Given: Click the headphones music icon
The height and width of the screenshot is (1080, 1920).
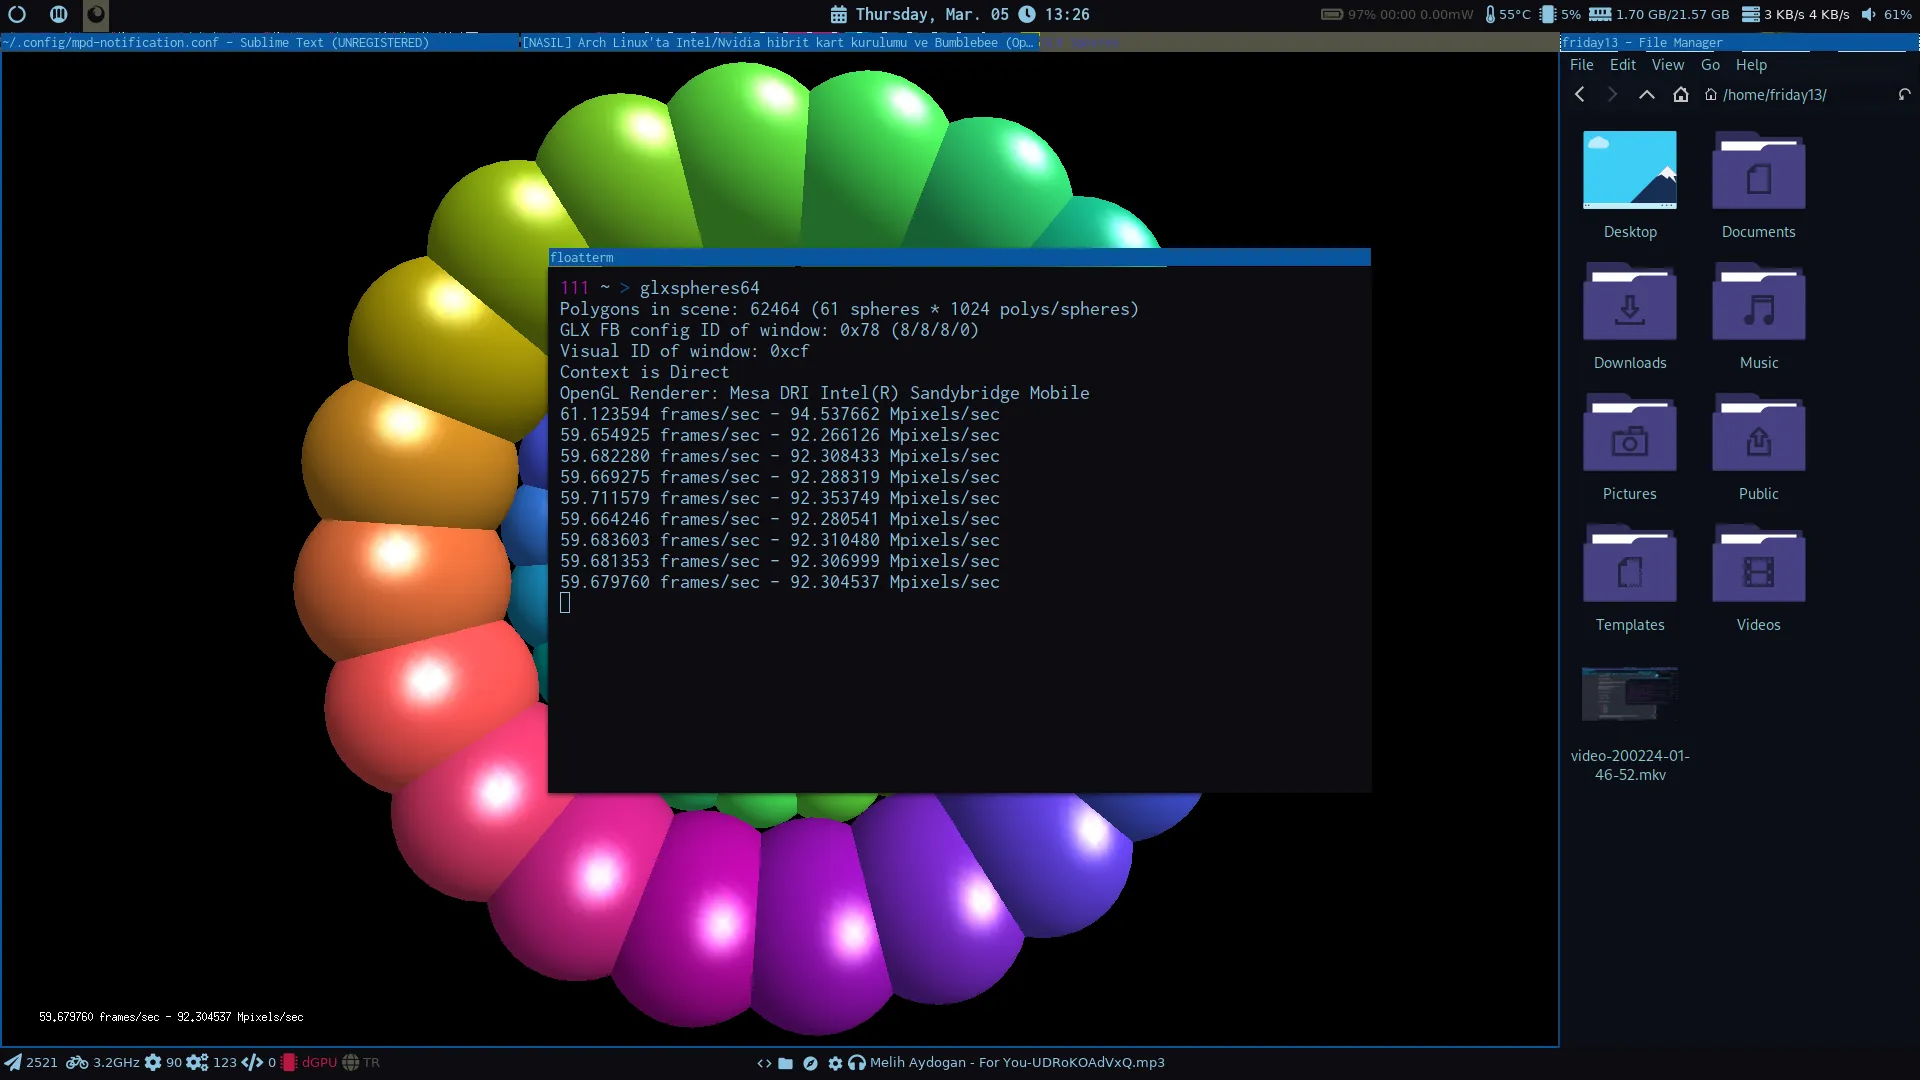Looking at the screenshot, I should 857,1063.
